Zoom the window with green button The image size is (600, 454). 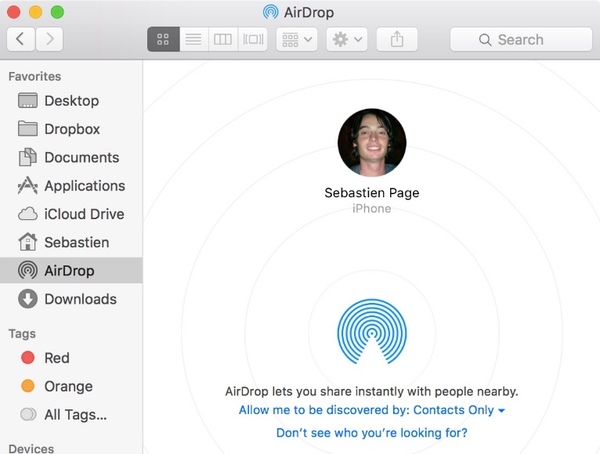(57, 12)
